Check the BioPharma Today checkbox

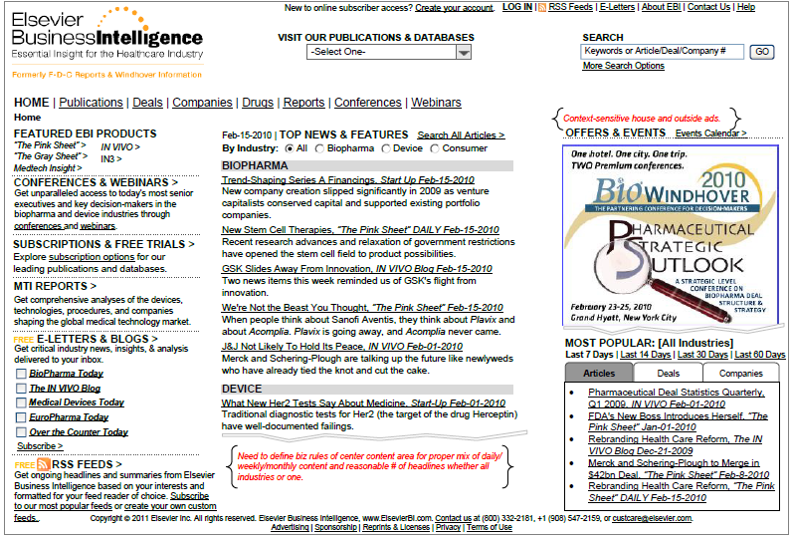(21, 374)
